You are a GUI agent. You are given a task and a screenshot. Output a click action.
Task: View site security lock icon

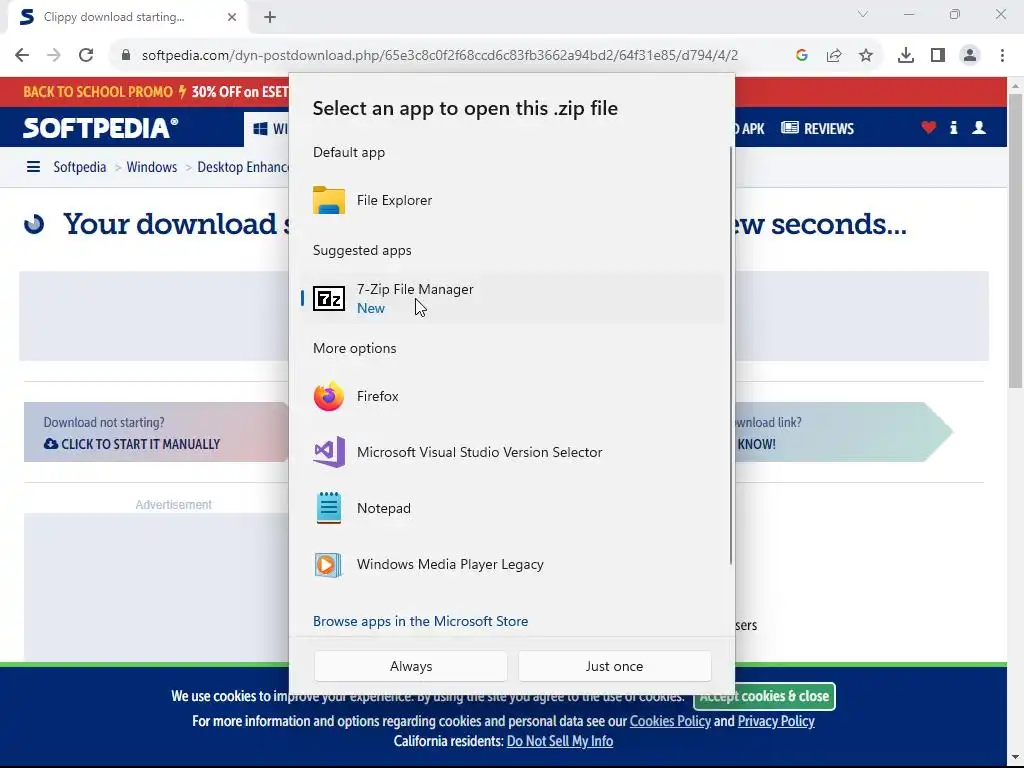[126, 56]
